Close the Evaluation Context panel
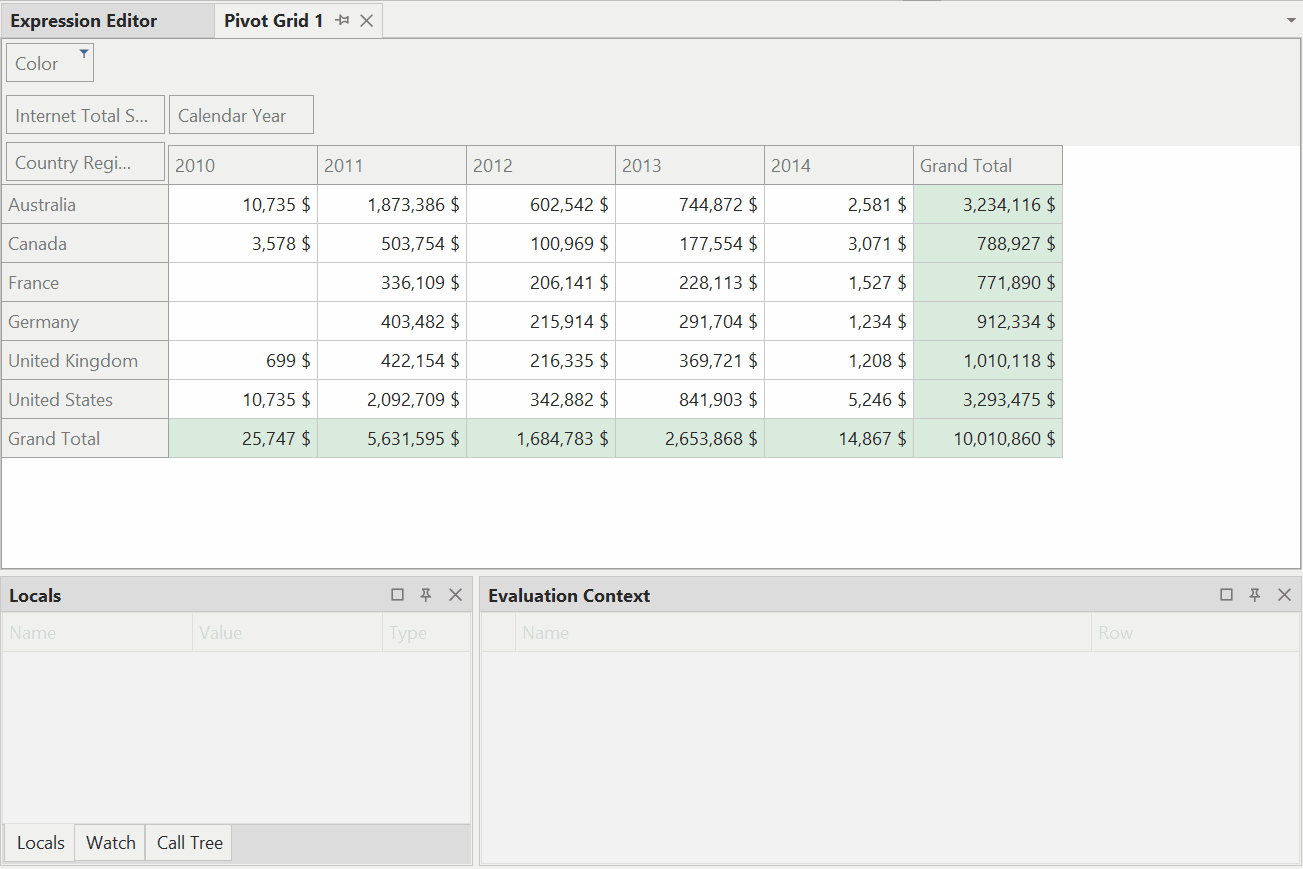Screen dimensions: 1303x869 pos(1284,595)
